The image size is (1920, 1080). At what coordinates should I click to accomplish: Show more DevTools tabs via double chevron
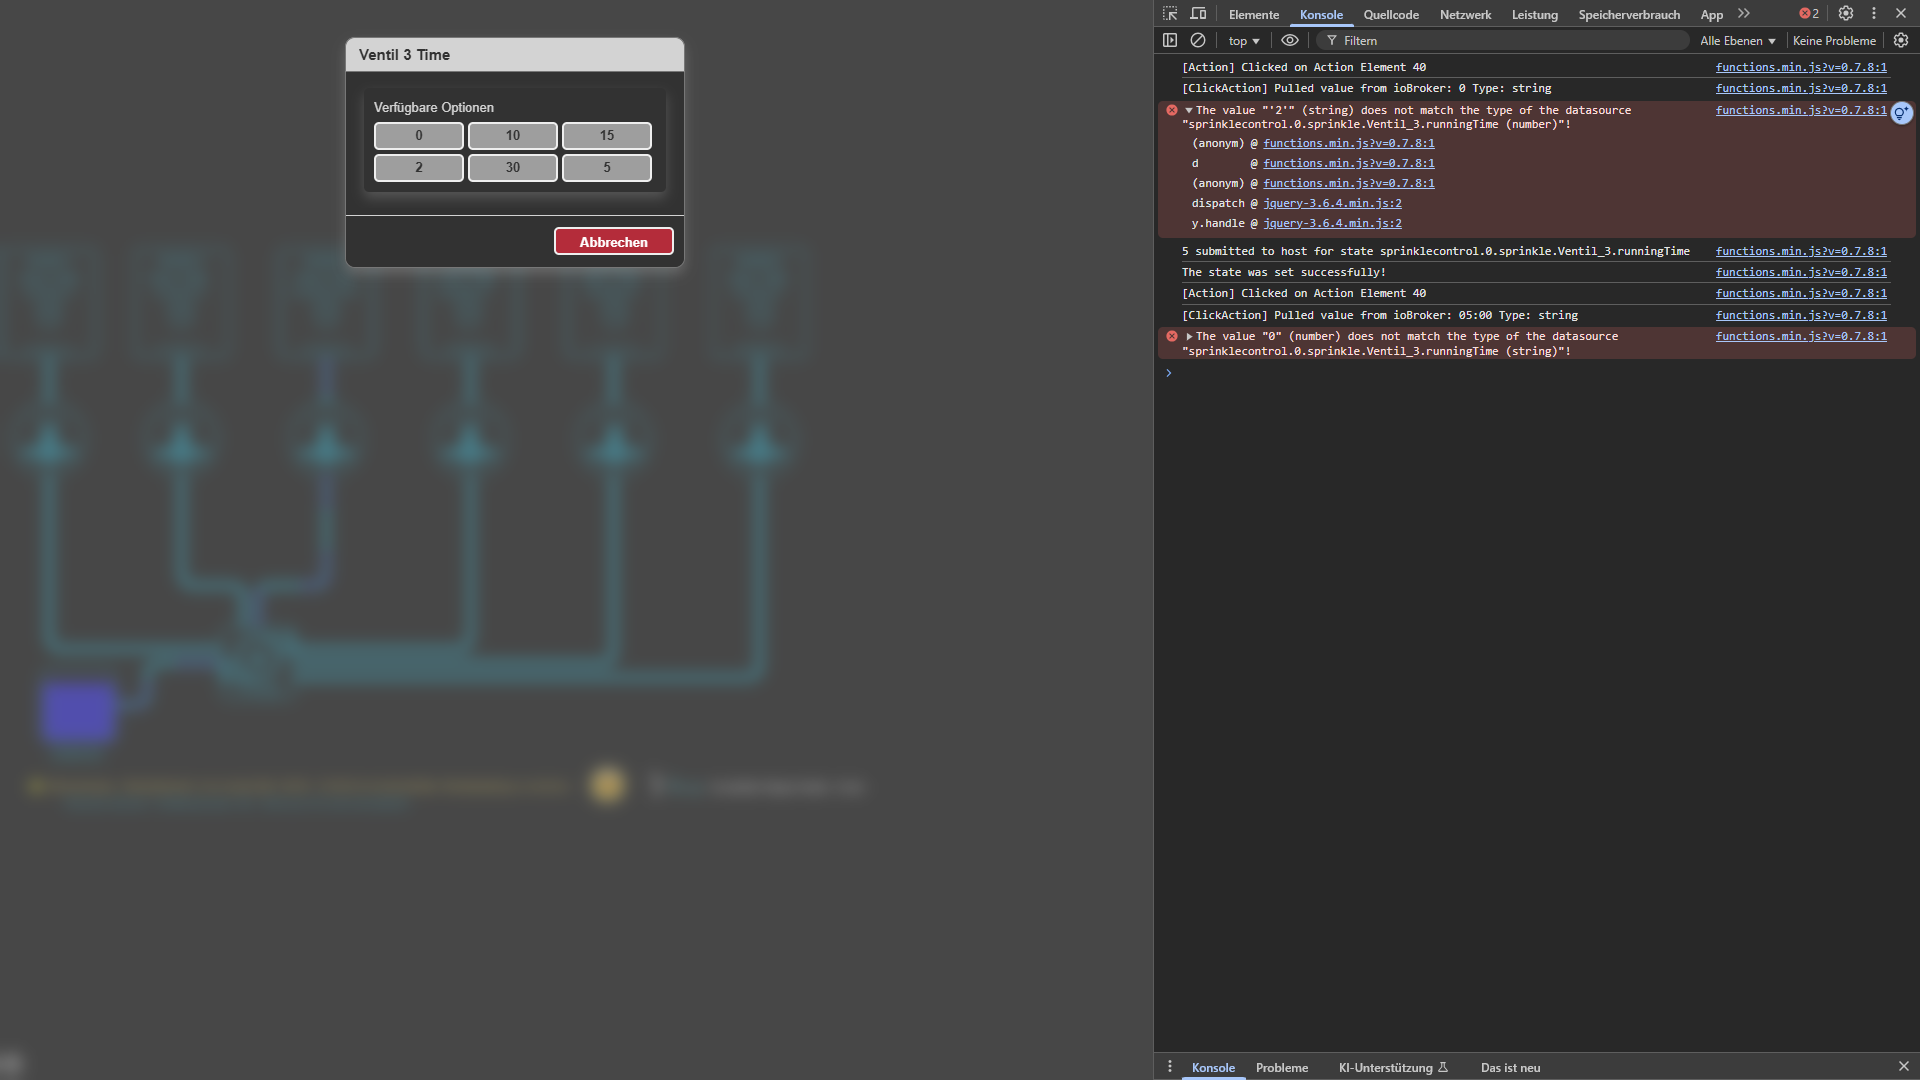1744,14
